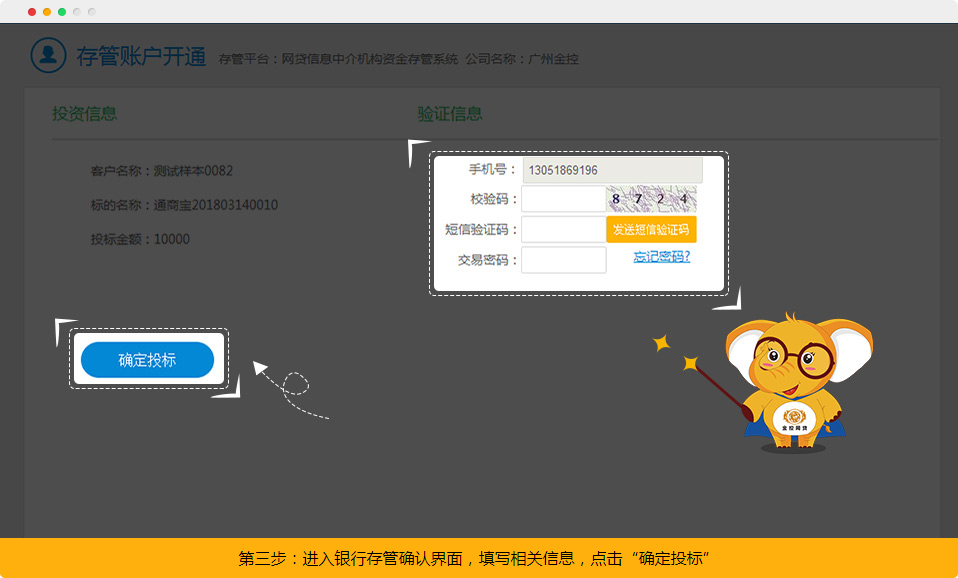
Task: Click the 标的名称 通商宝201803140010 text
Action: 184,205
